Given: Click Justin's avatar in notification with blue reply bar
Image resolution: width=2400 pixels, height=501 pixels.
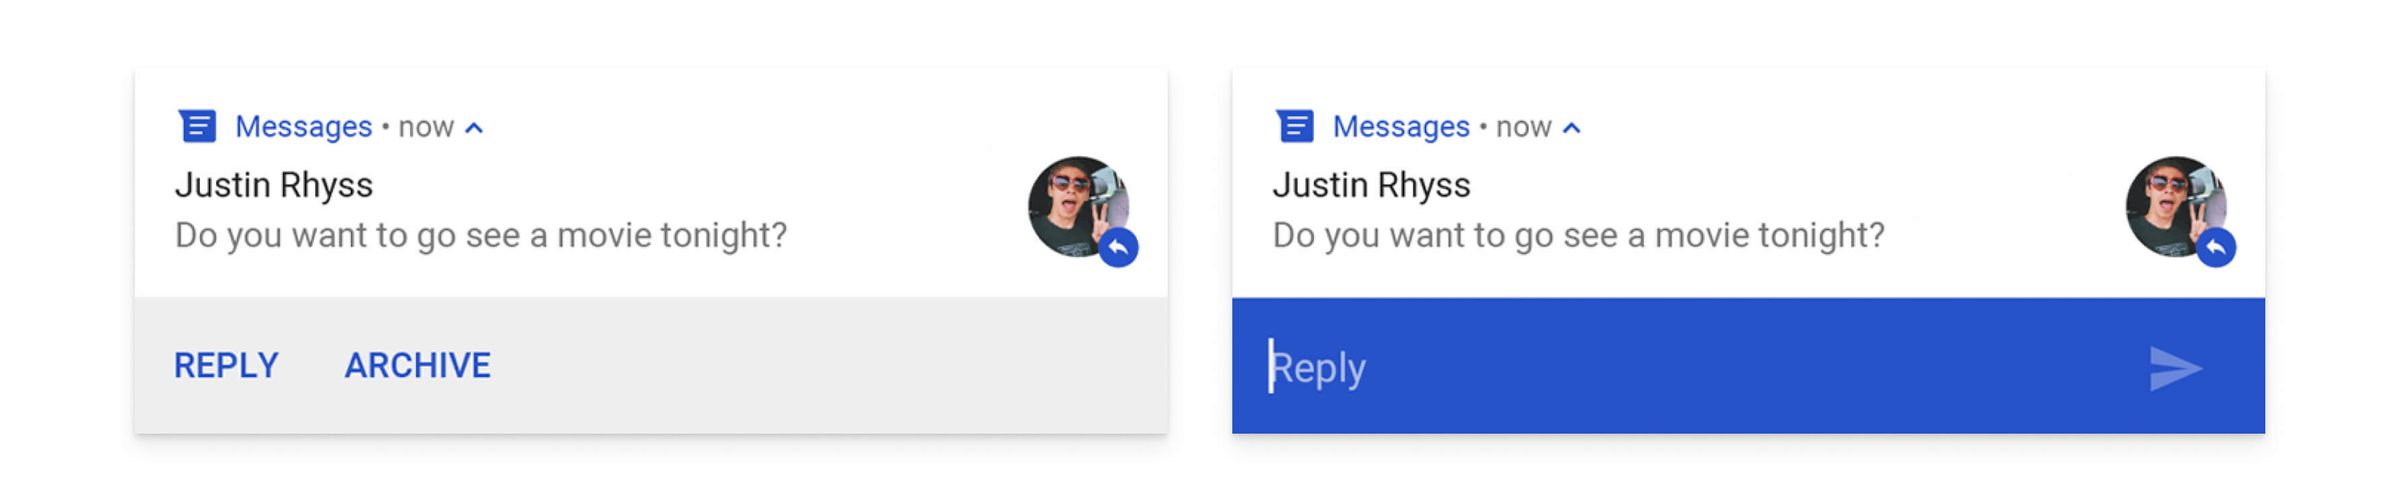Looking at the screenshot, I should tap(2171, 204).
